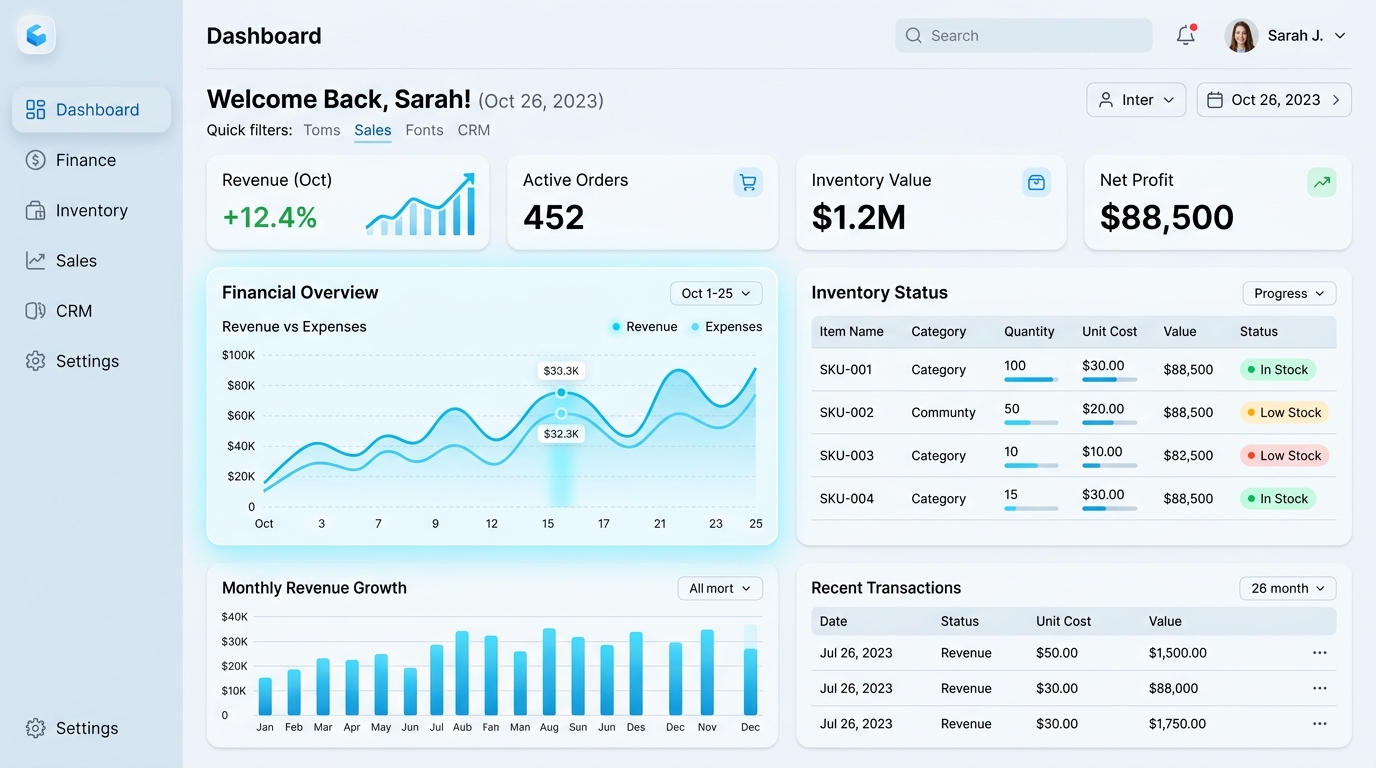Go to Dashboard in the sidebar
1376x768 pixels.
[x=91, y=110]
